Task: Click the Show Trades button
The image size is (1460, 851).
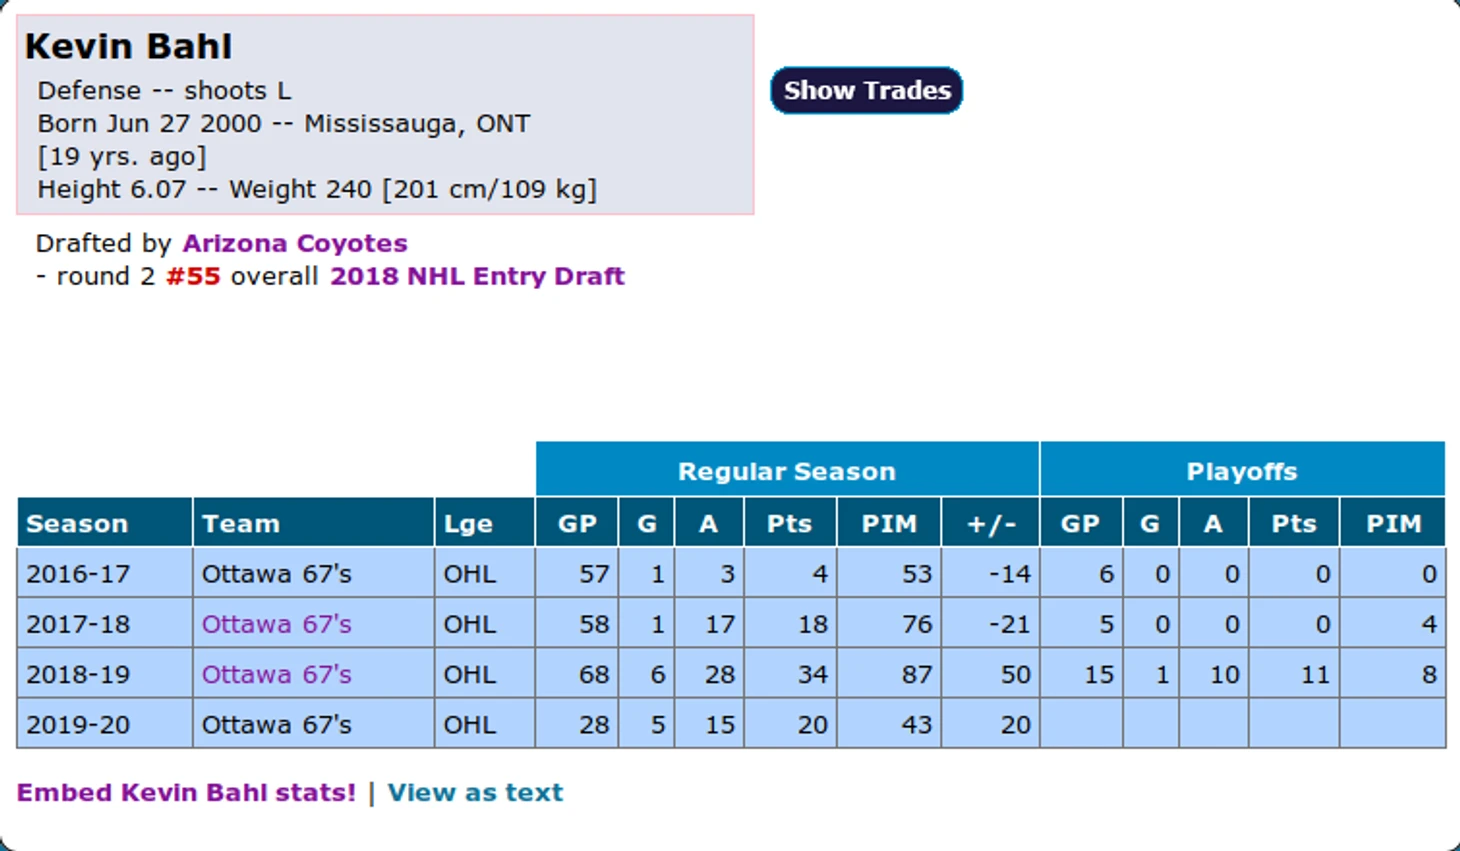Action: tap(866, 90)
